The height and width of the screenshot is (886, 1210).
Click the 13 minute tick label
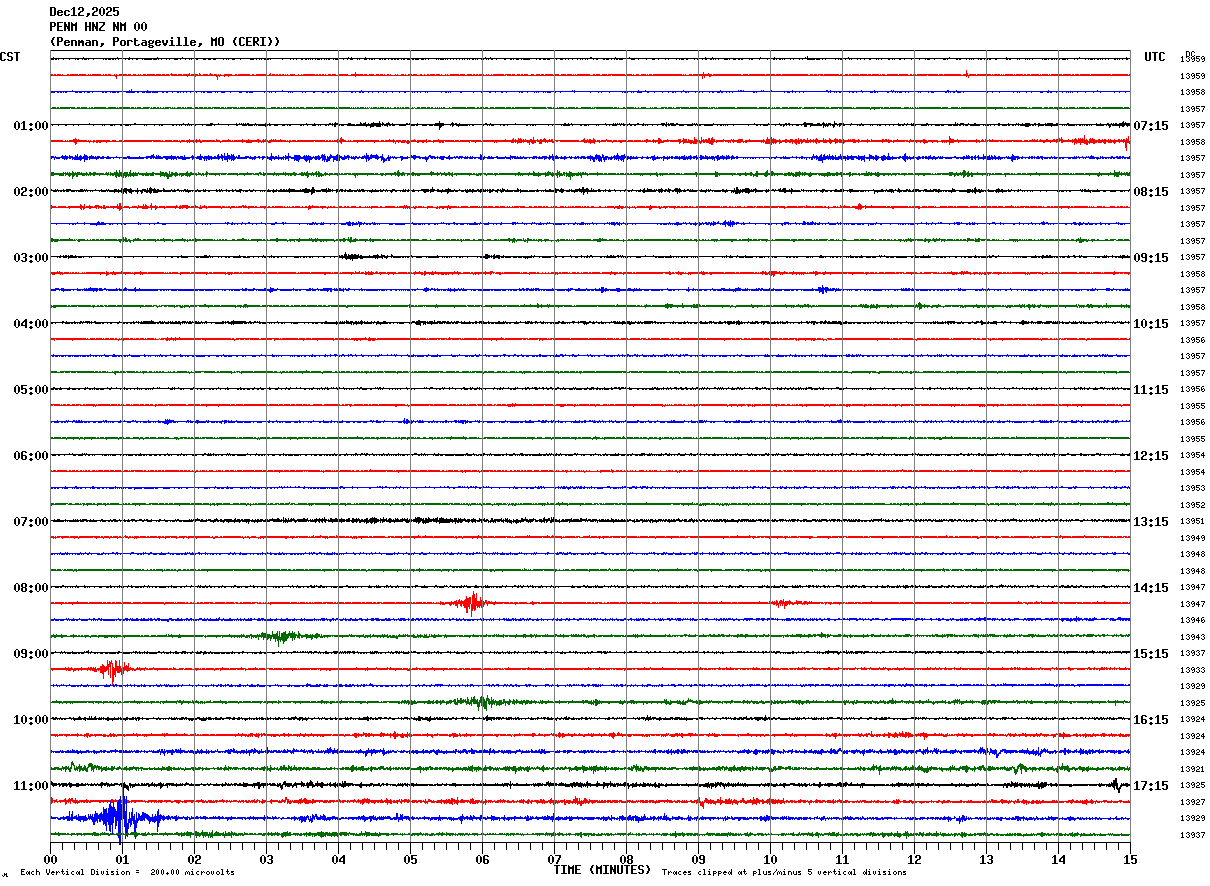pos(986,859)
